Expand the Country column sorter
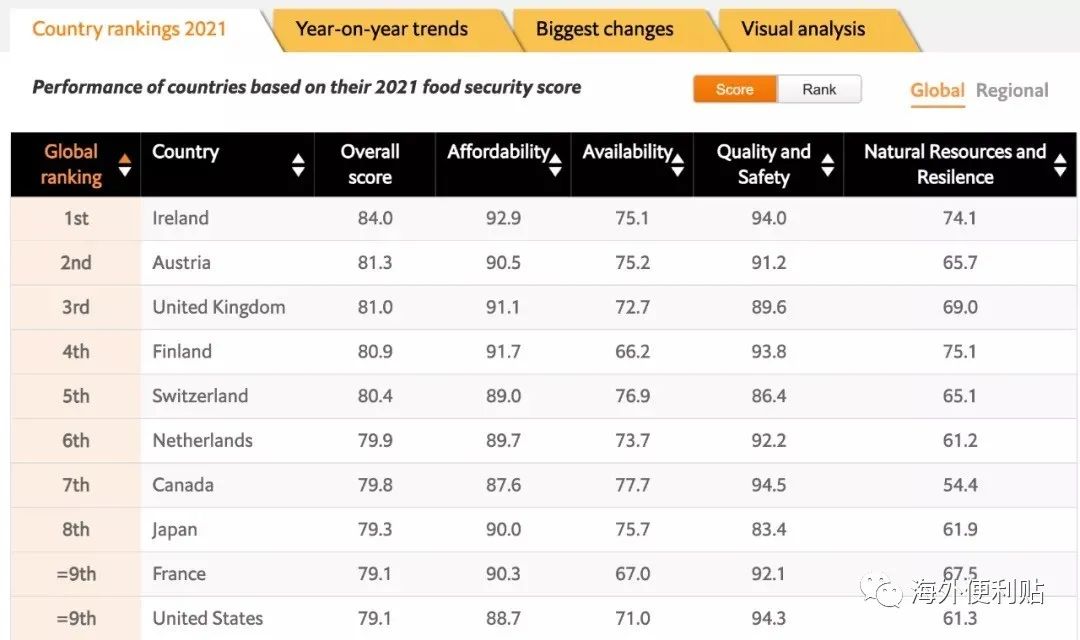 pos(298,164)
